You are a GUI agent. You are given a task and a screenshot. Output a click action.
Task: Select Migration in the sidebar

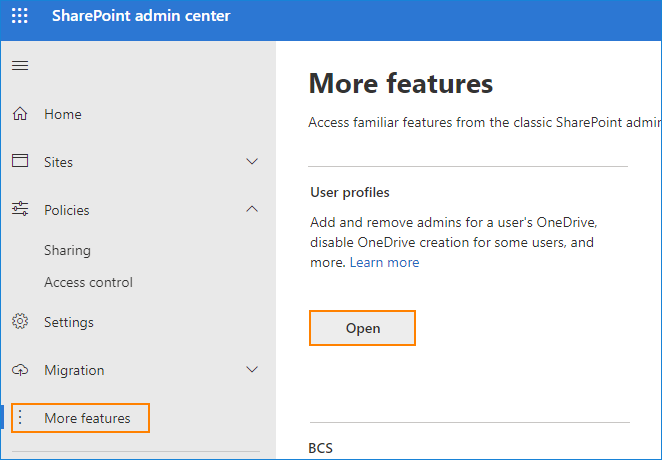[74, 370]
